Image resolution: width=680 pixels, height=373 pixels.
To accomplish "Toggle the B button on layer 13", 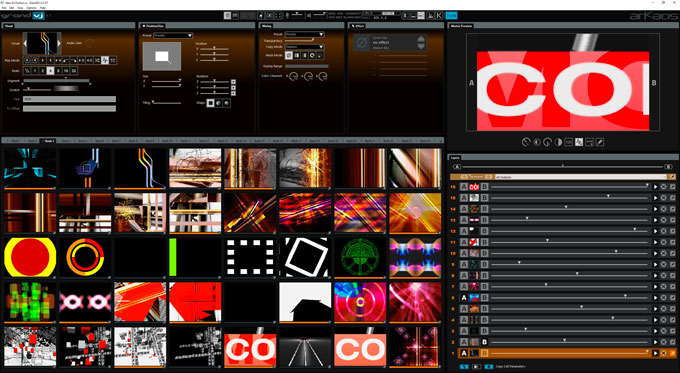I will [x=484, y=220].
